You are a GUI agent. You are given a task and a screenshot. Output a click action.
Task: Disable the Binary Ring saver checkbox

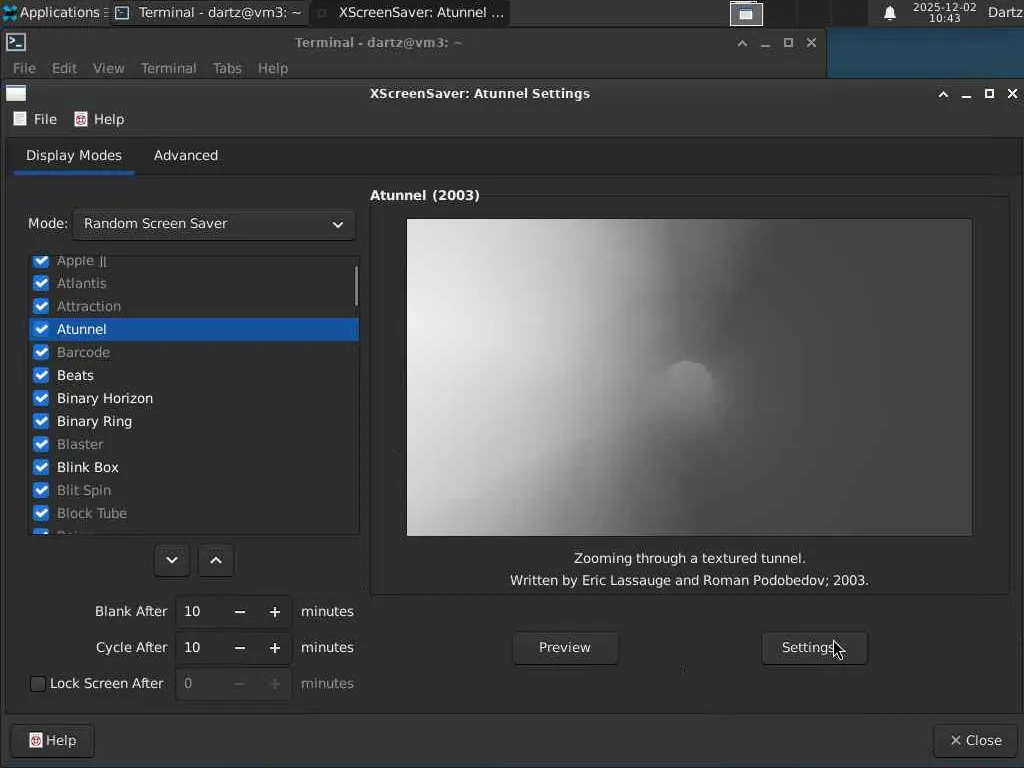tap(41, 421)
